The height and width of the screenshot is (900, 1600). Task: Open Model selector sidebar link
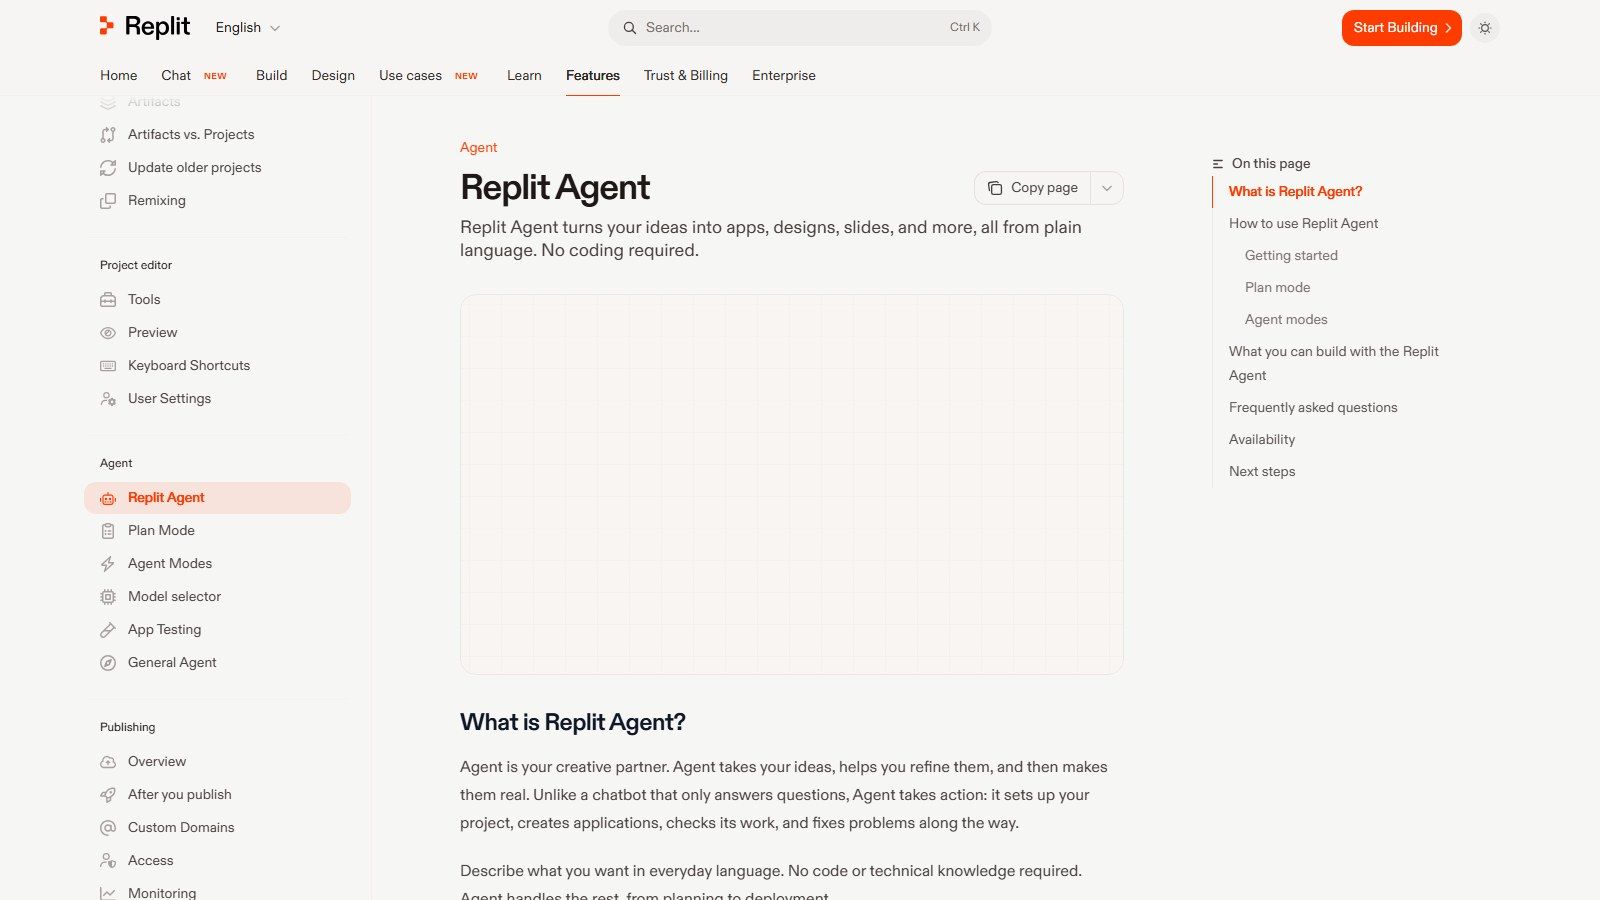tap(218, 597)
